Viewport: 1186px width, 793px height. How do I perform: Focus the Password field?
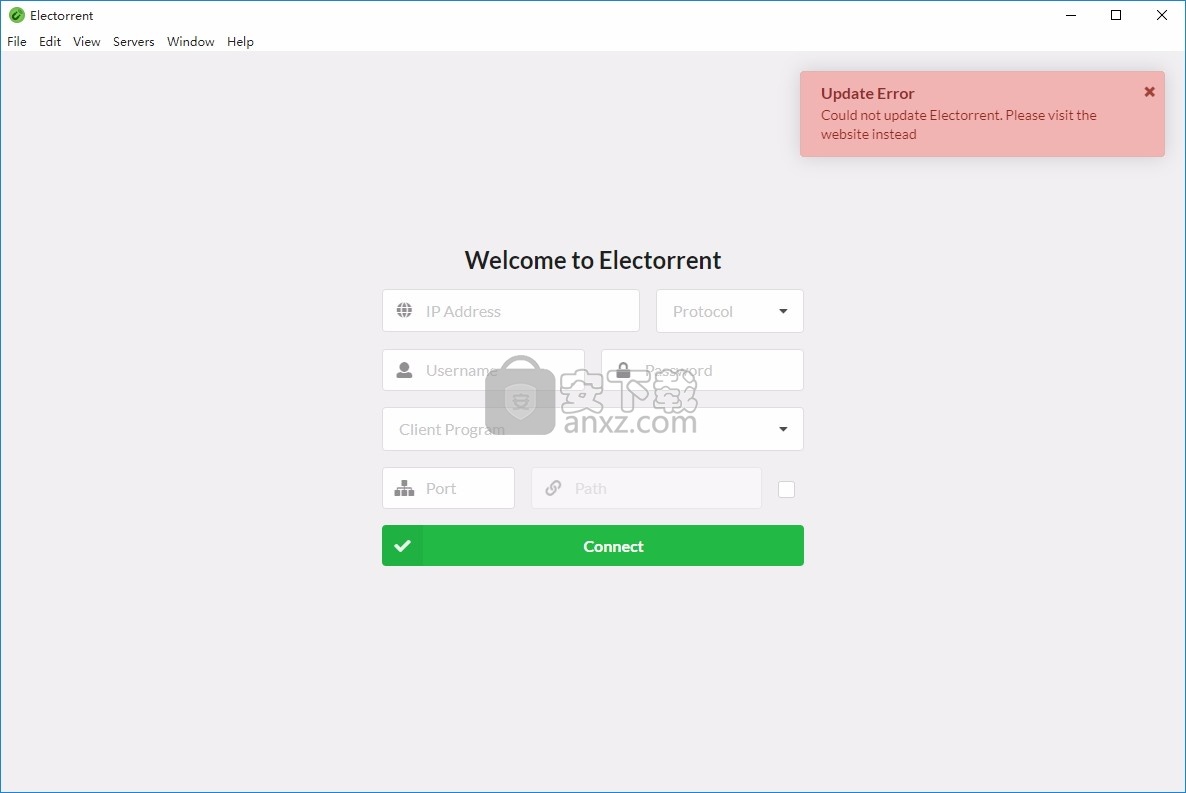702,370
